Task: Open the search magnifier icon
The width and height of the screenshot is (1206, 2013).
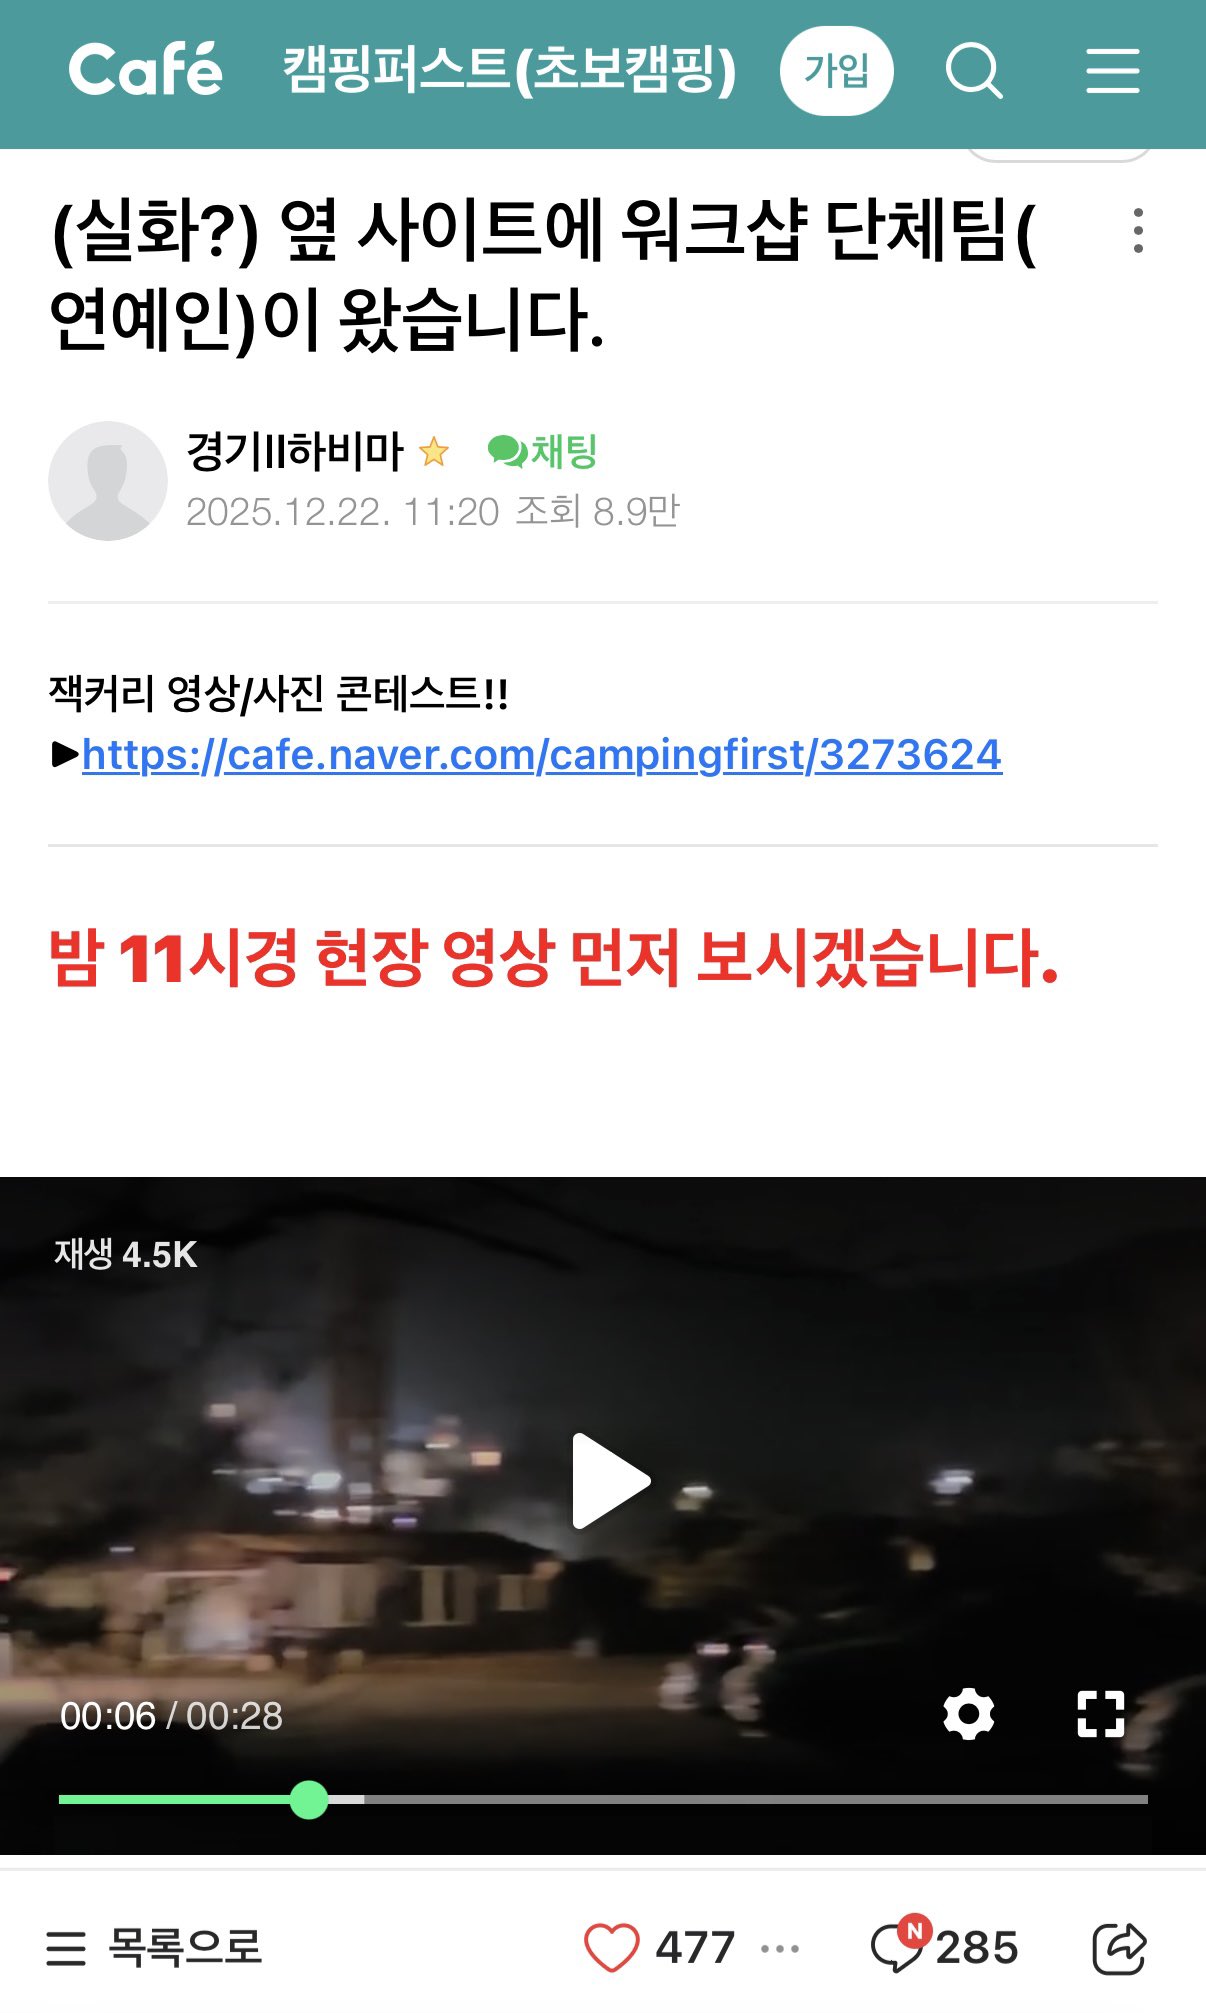Action: pos(974,71)
